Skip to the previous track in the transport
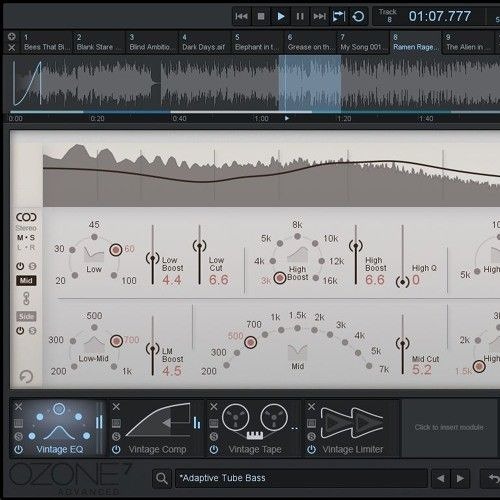This screenshot has height=500, width=500. pos(241,16)
